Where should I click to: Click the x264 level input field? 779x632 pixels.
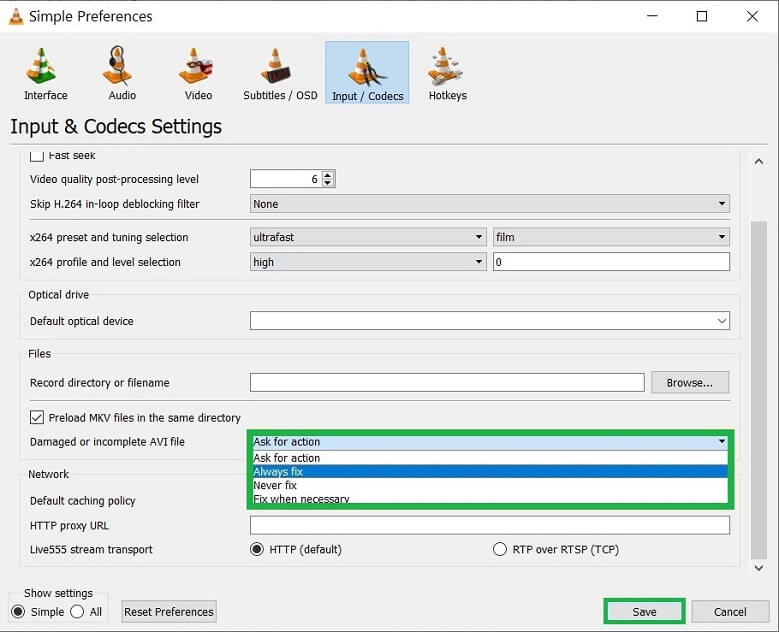612,262
